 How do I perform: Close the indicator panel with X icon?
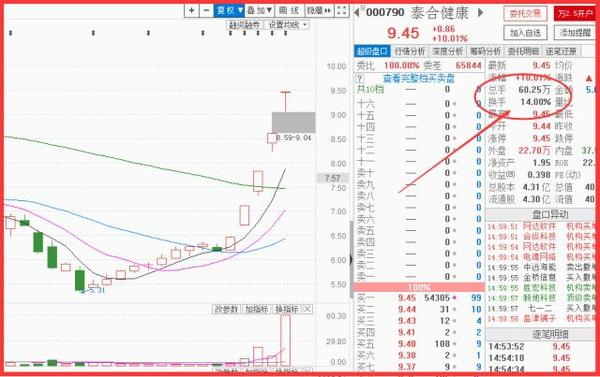tap(307, 309)
